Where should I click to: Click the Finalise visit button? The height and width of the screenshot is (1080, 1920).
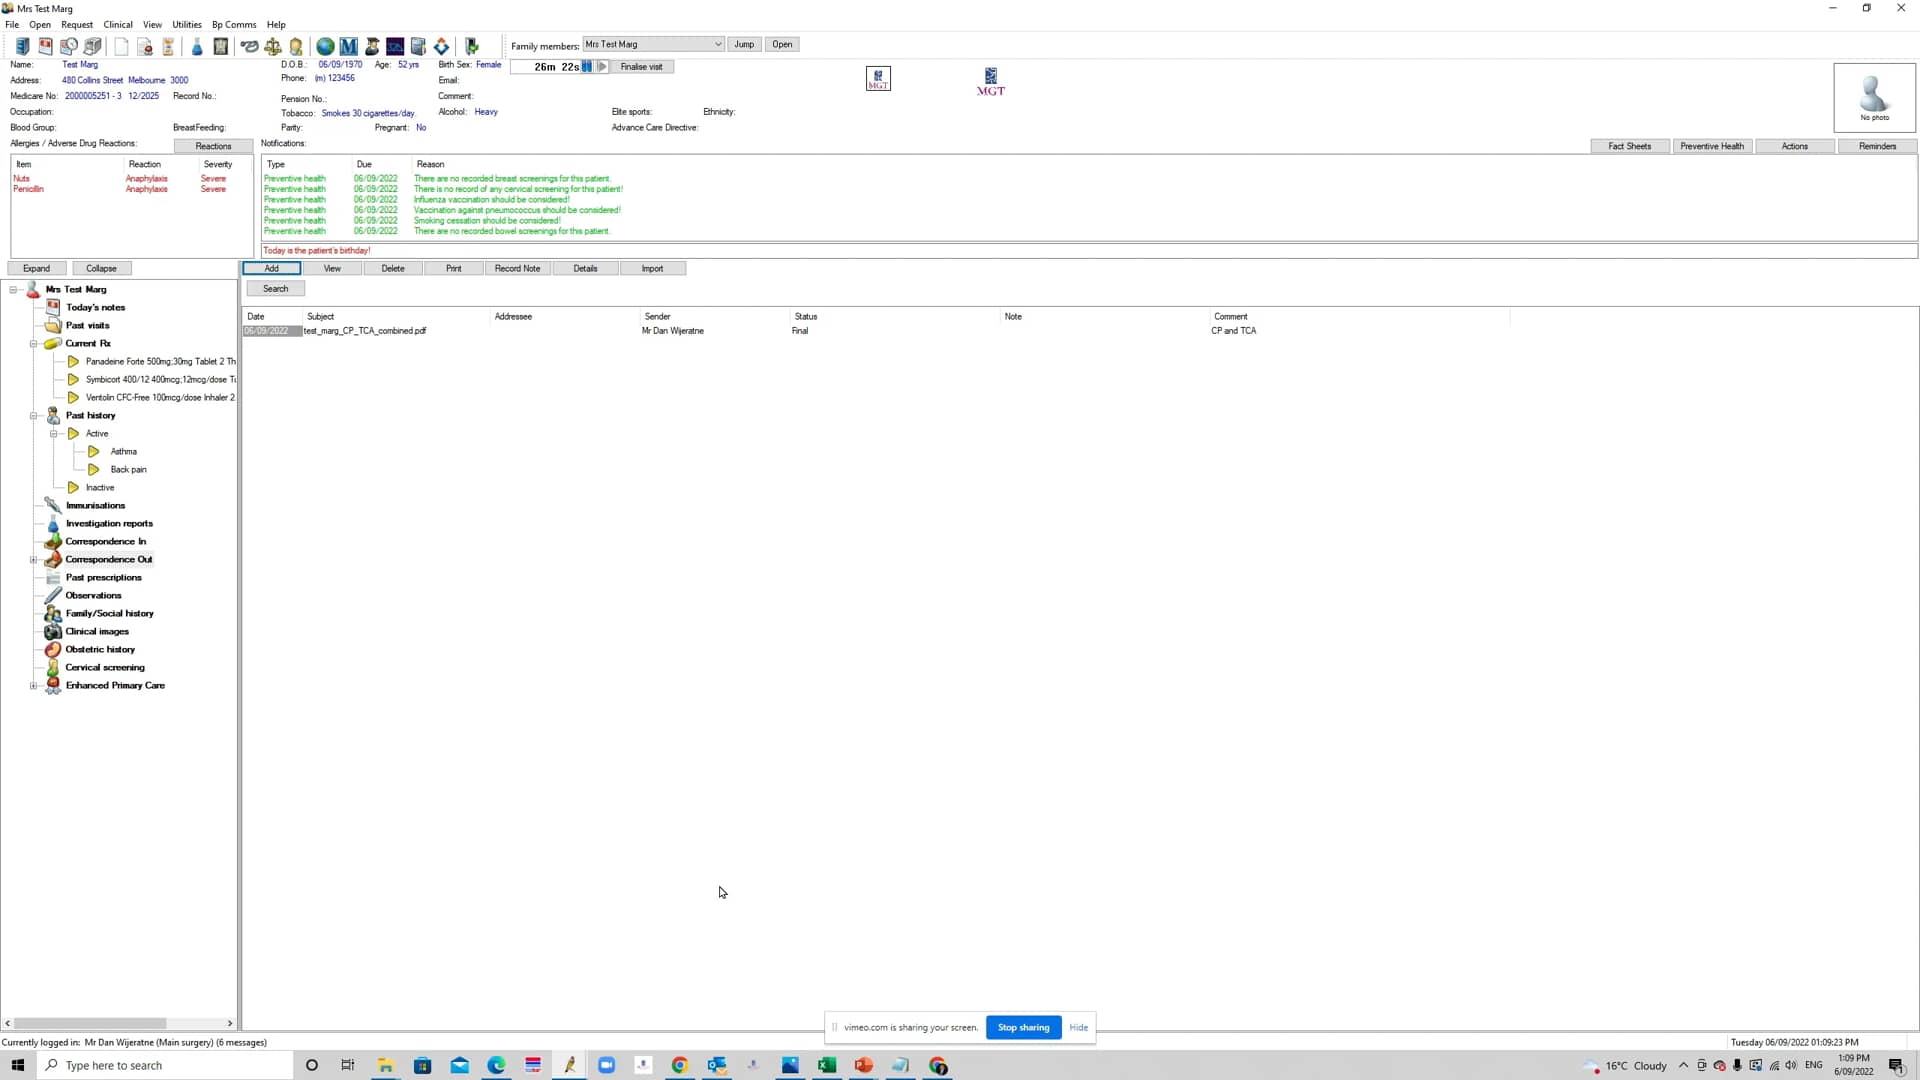click(641, 66)
